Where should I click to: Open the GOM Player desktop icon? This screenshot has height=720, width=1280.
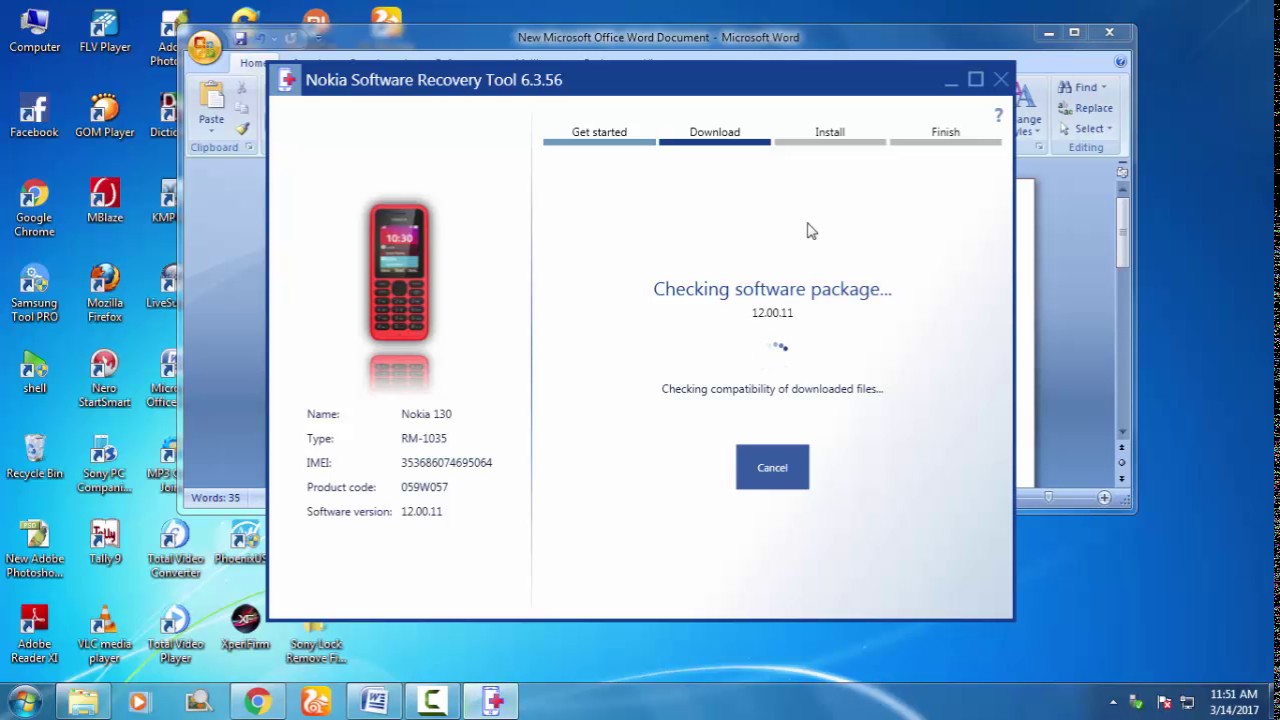105,116
